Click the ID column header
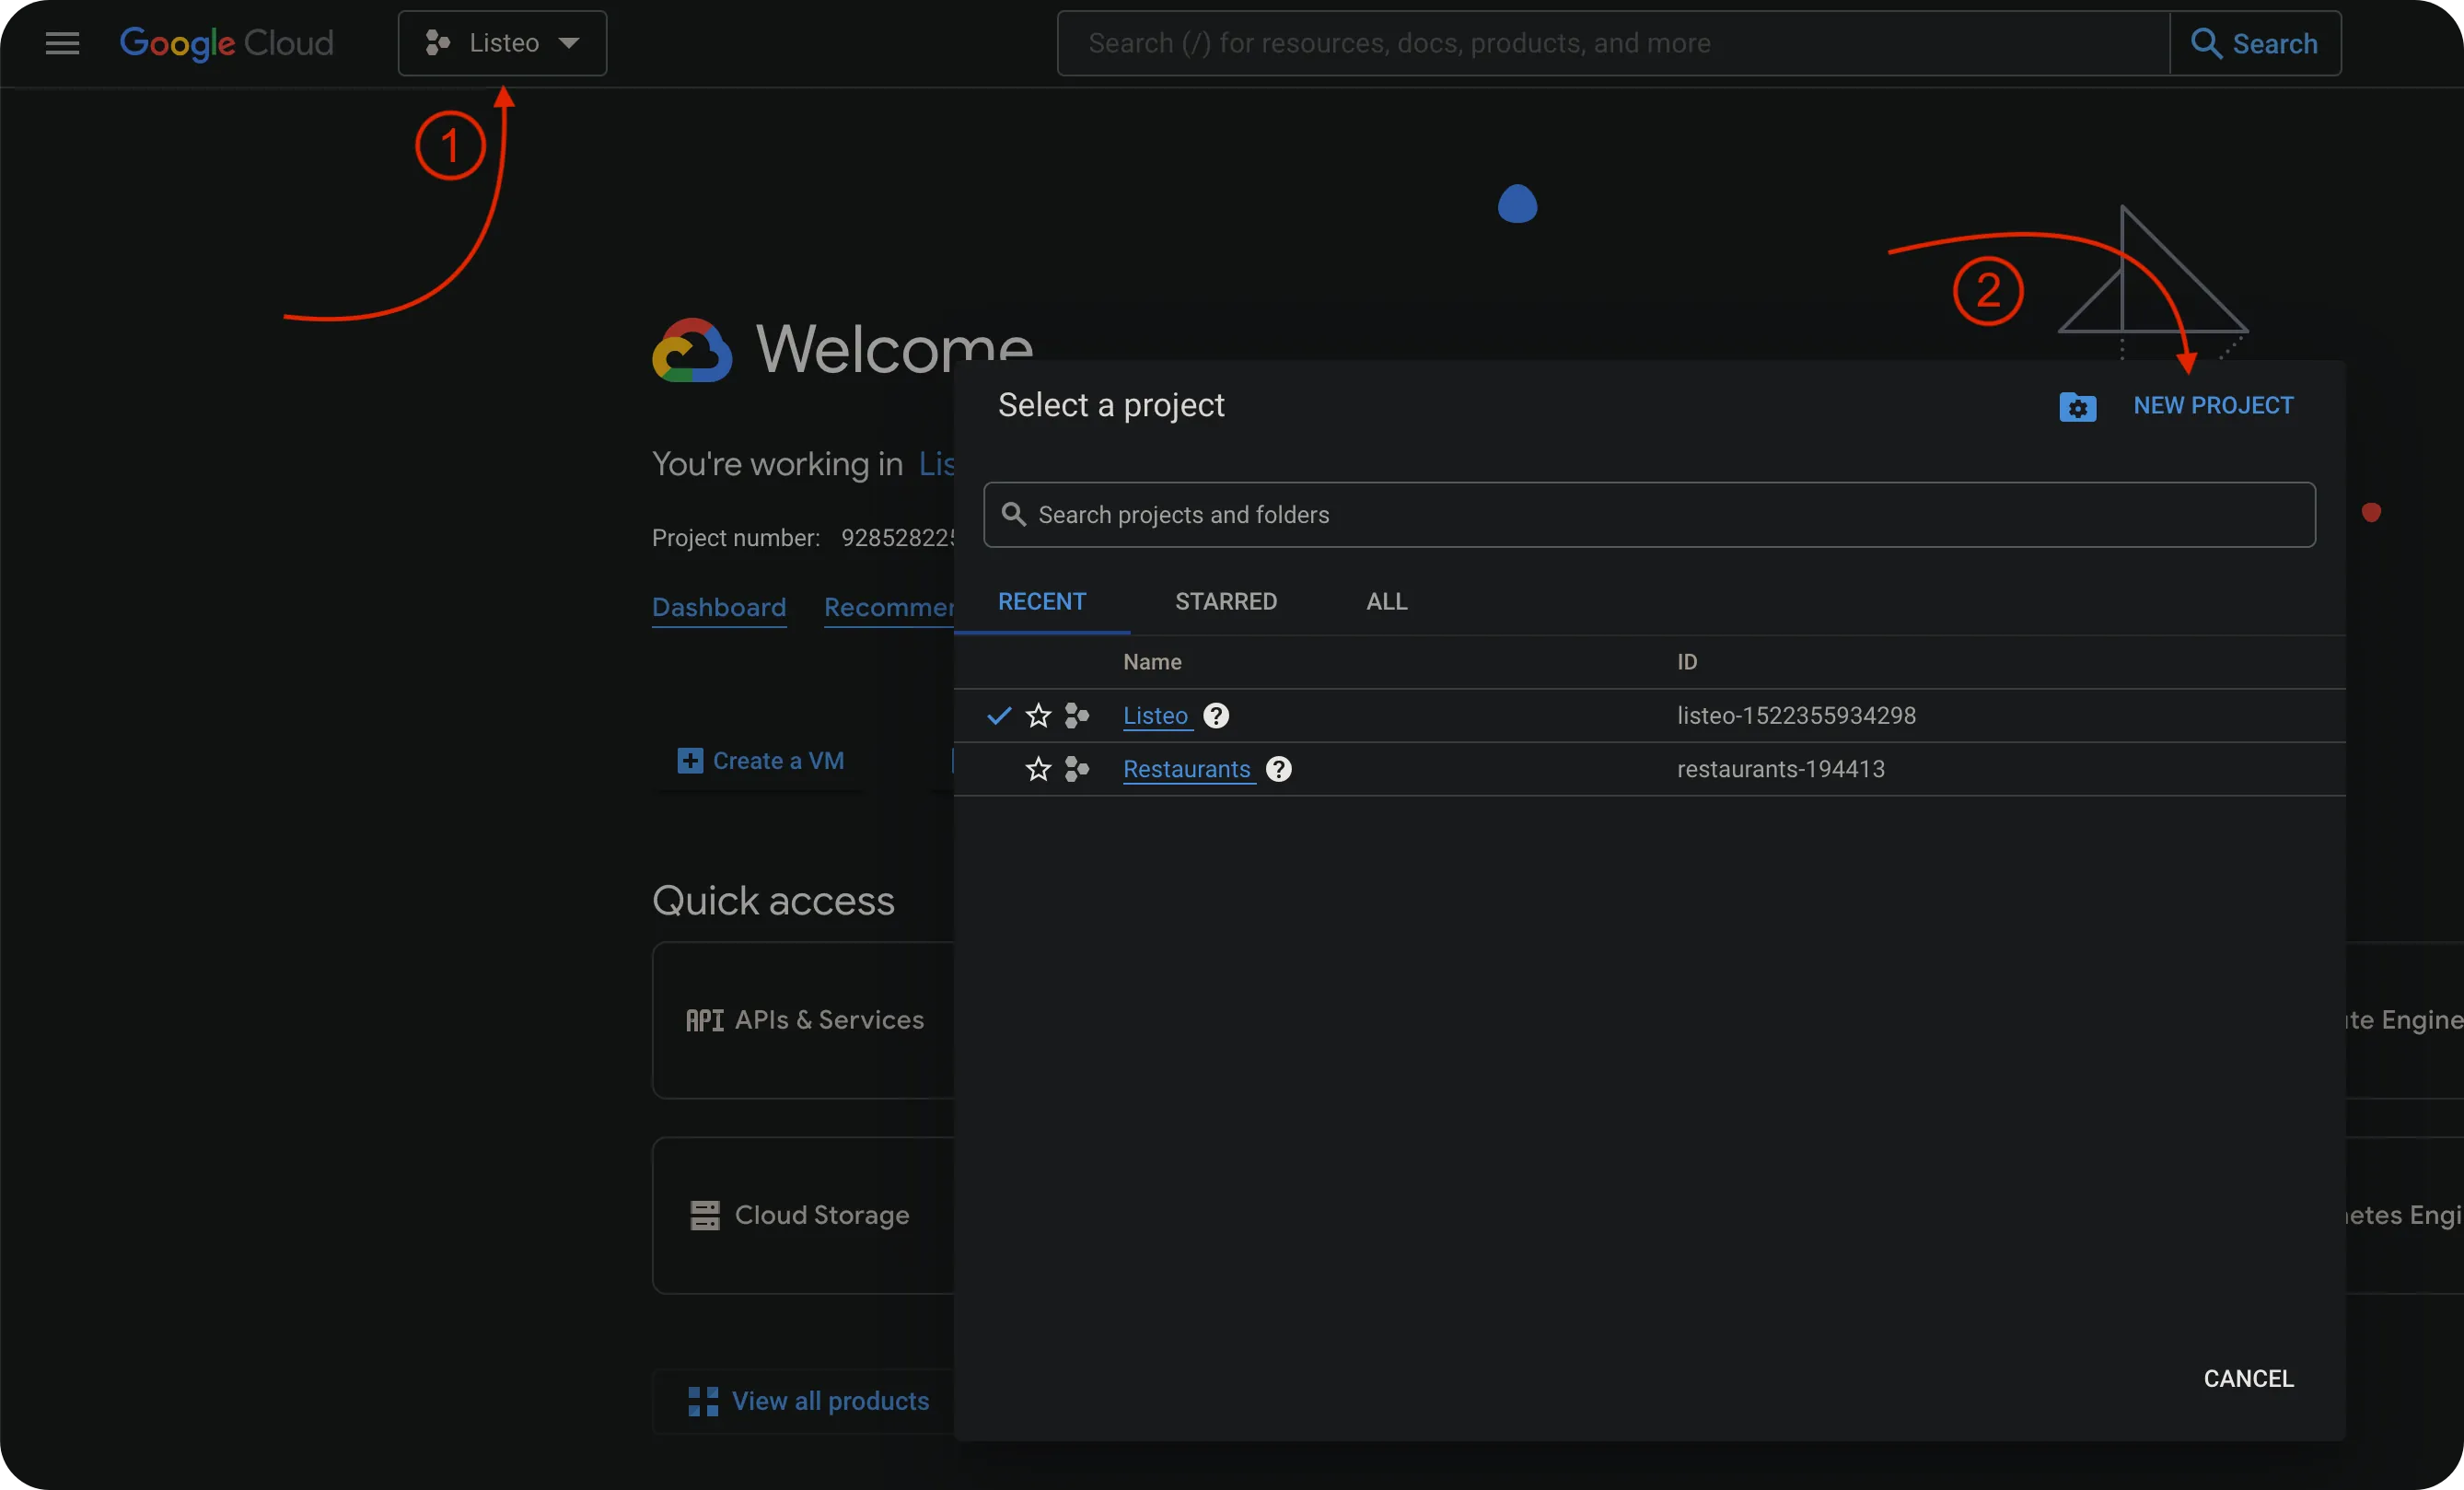The height and width of the screenshot is (1490, 2464). coord(1686,662)
